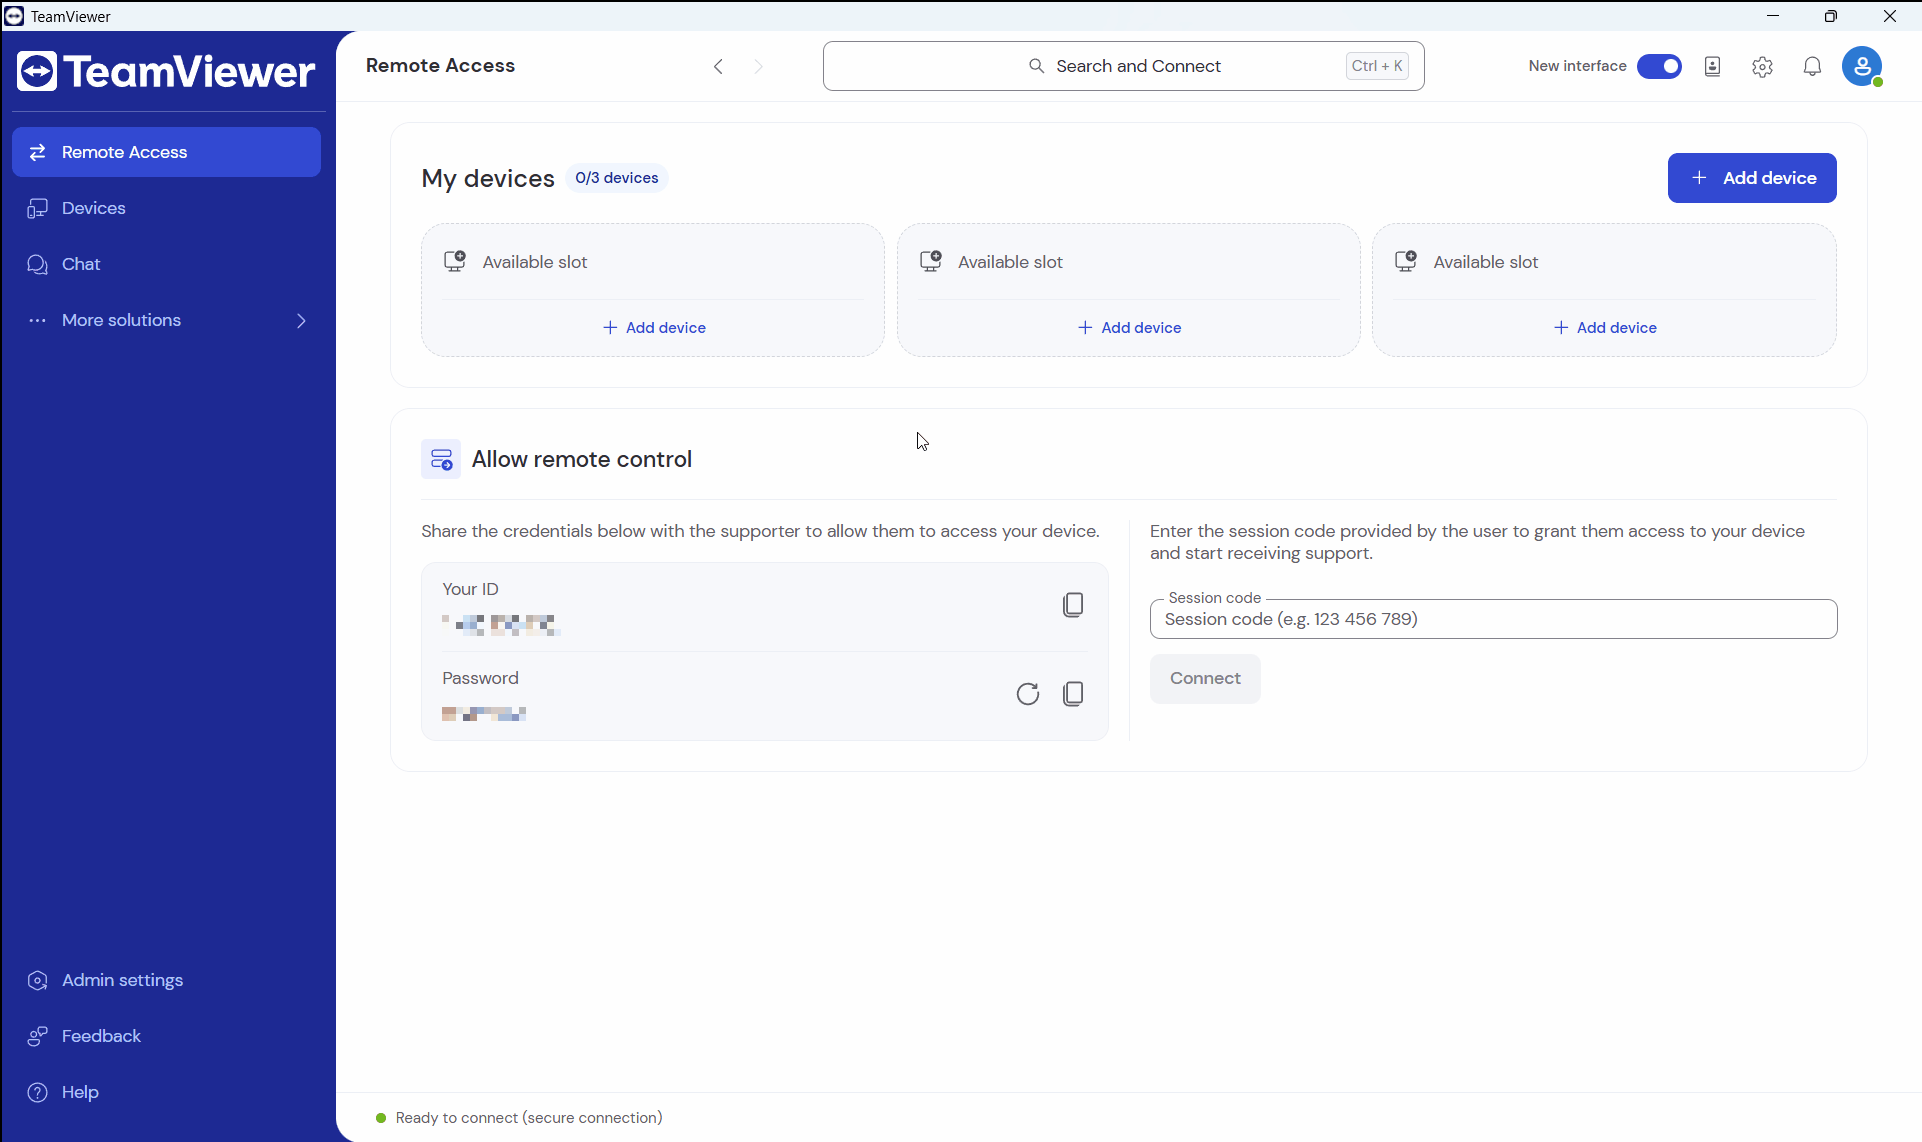Click the blue Add device button

pyautogui.click(x=1751, y=178)
